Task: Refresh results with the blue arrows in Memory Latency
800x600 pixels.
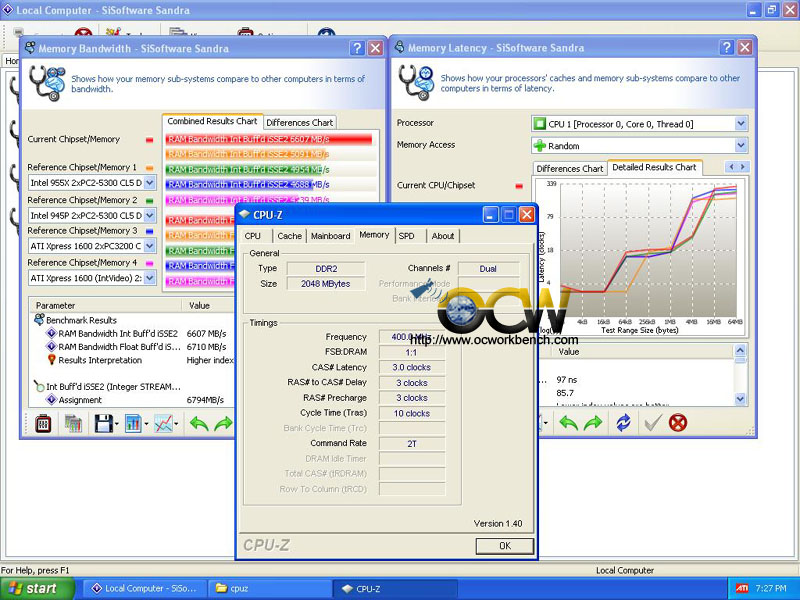Action: pyautogui.click(x=623, y=423)
